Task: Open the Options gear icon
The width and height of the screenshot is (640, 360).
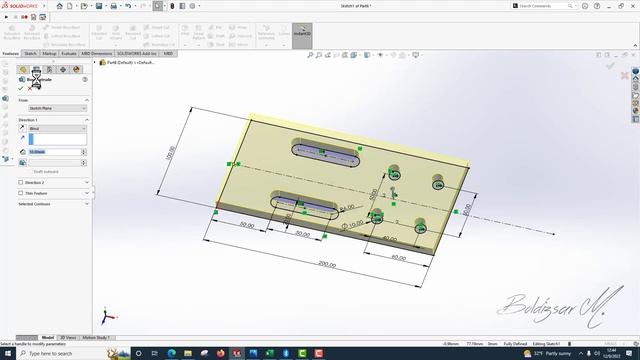Action: pyautogui.click(x=192, y=6)
